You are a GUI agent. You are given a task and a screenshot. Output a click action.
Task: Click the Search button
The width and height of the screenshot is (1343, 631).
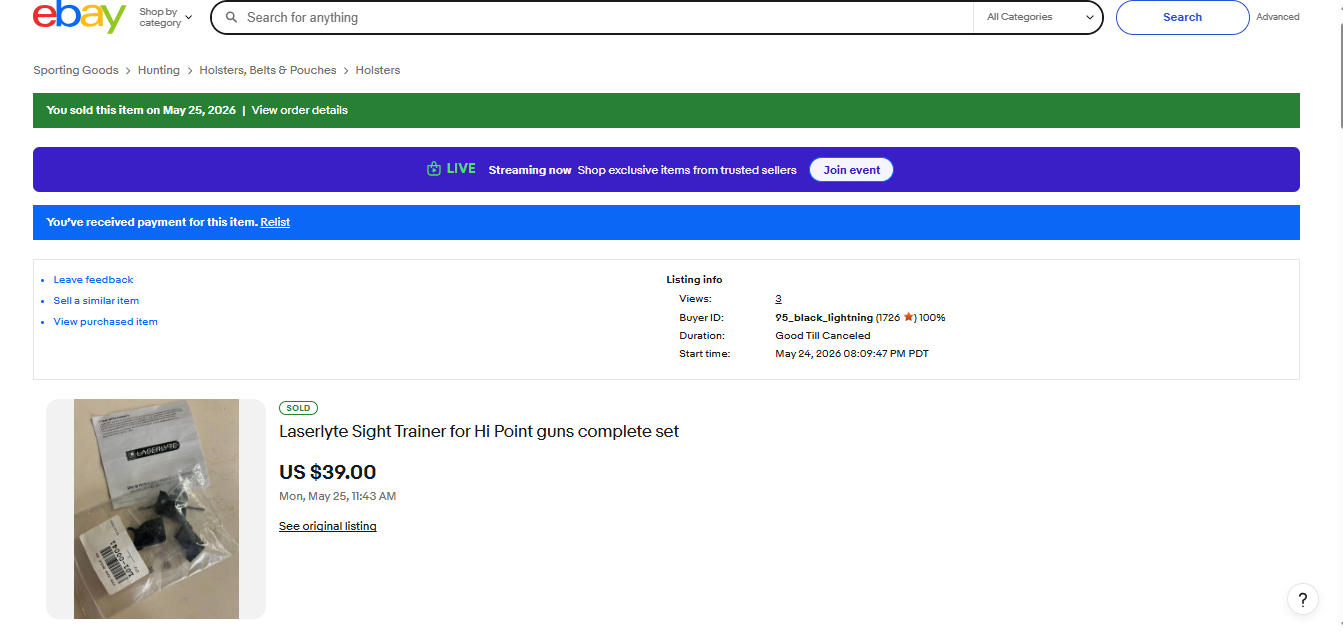pos(1182,17)
